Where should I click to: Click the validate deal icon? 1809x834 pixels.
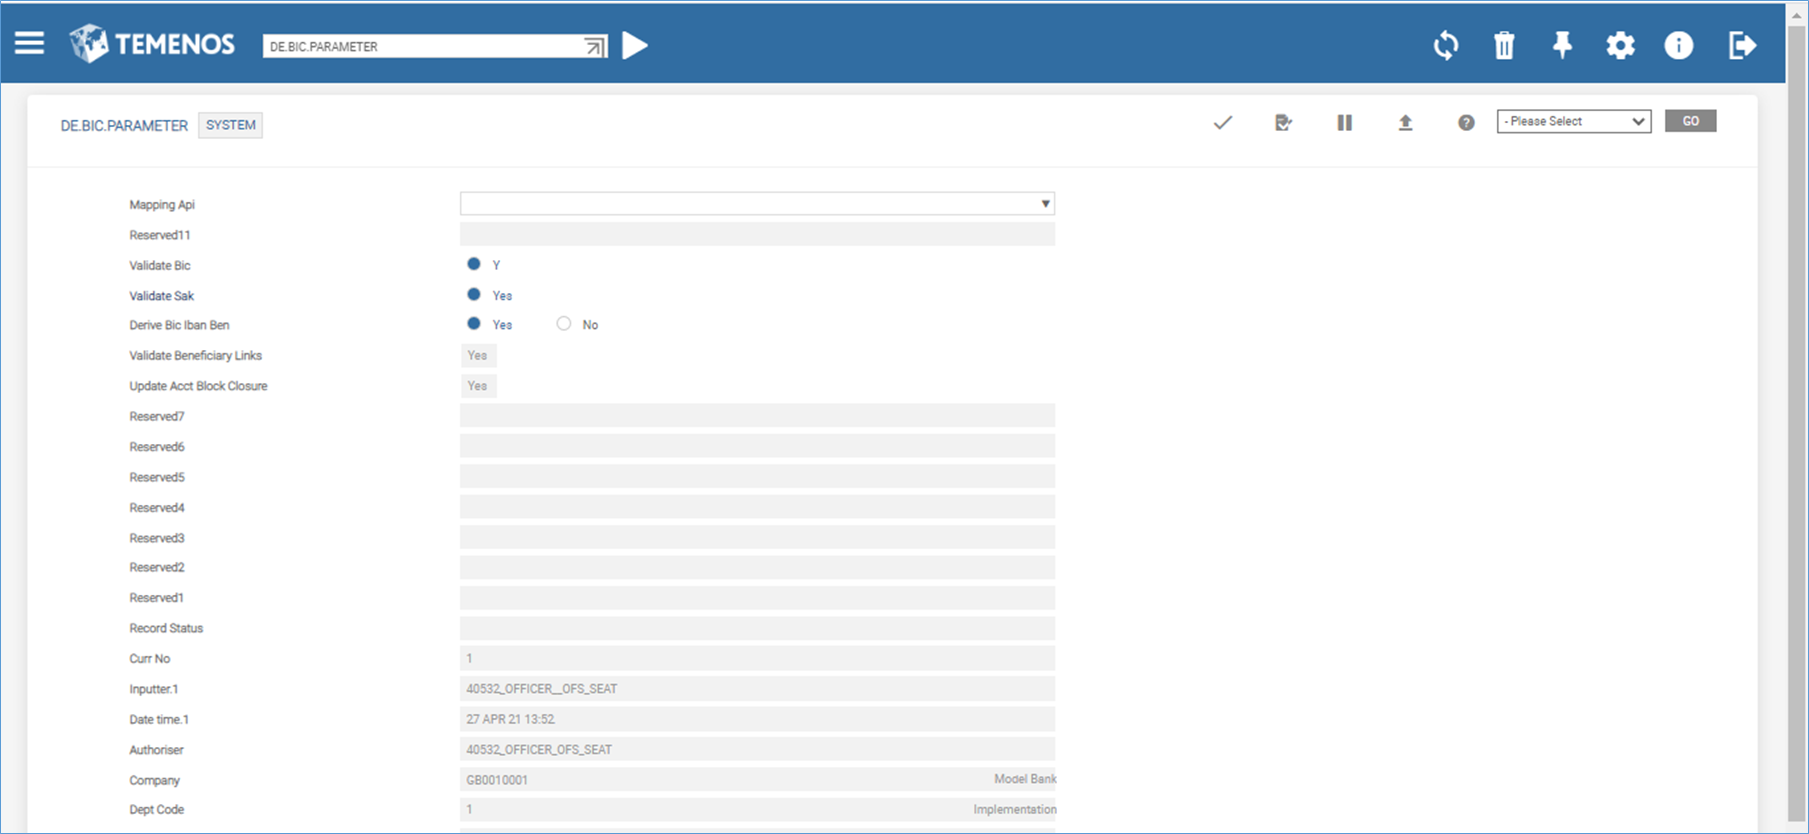point(1283,123)
